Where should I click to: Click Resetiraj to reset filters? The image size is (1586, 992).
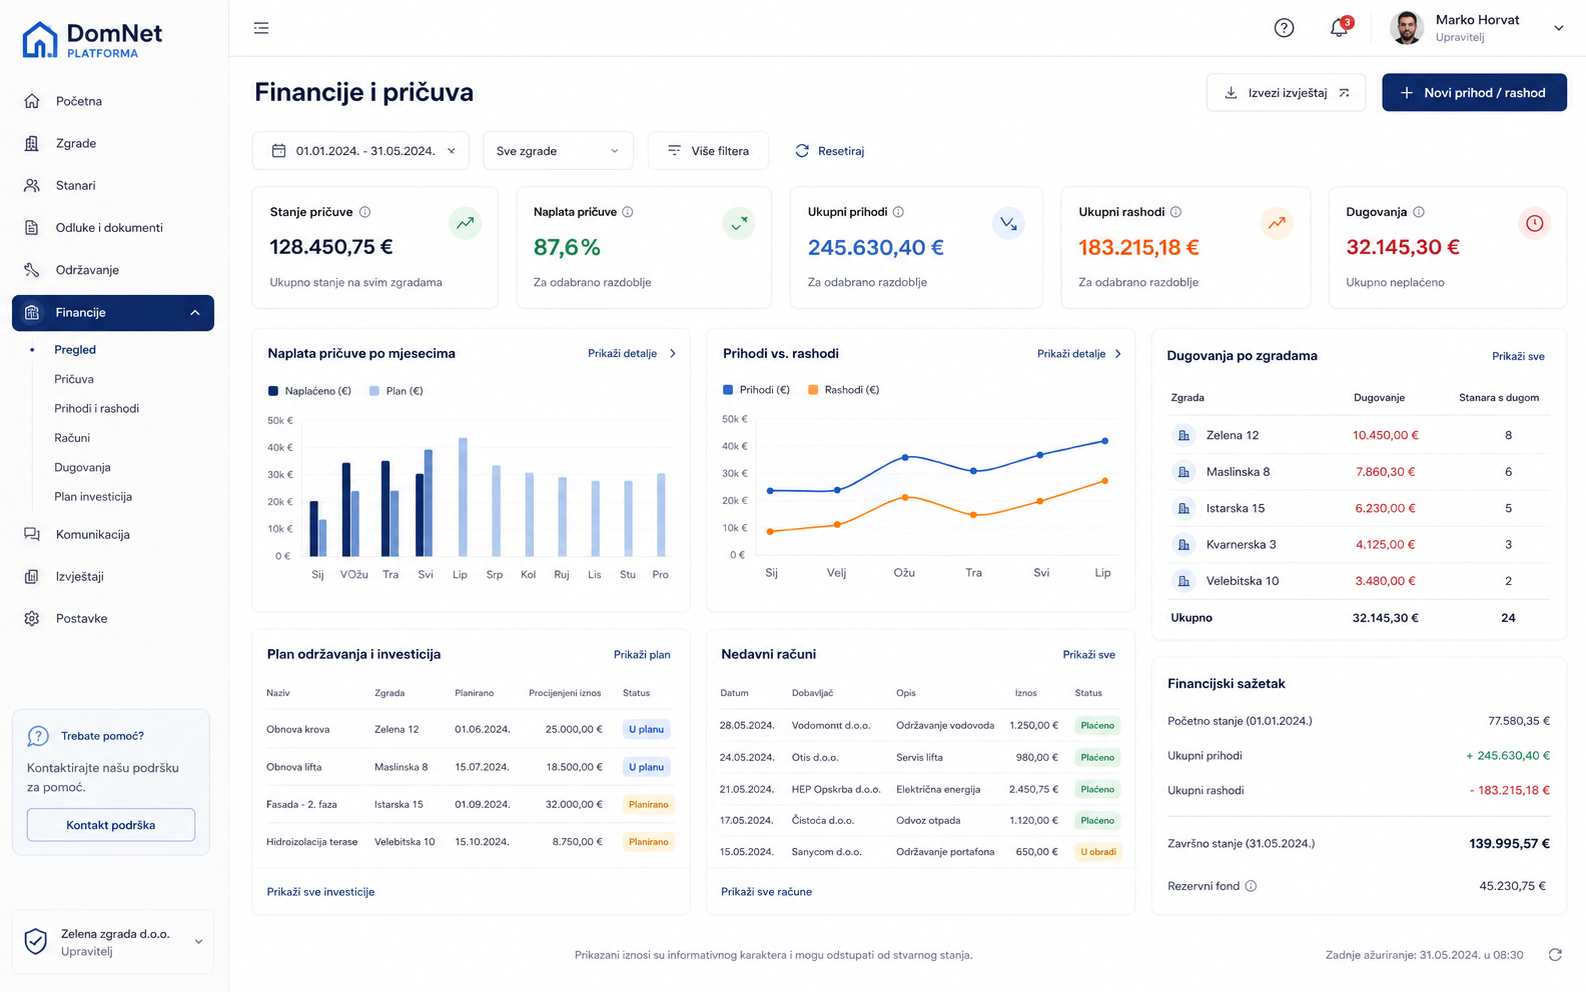tap(829, 151)
